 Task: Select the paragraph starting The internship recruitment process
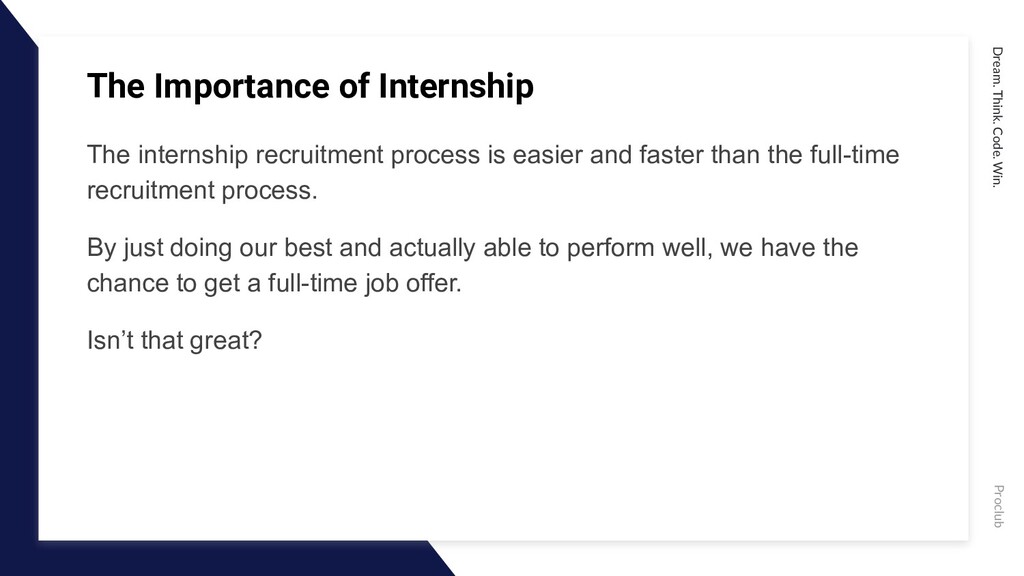[493, 172]
